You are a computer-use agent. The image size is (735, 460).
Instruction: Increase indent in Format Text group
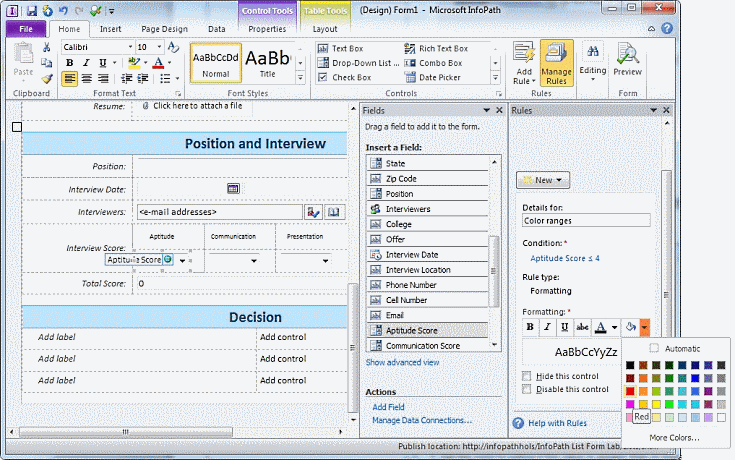(x=143, y=78)
